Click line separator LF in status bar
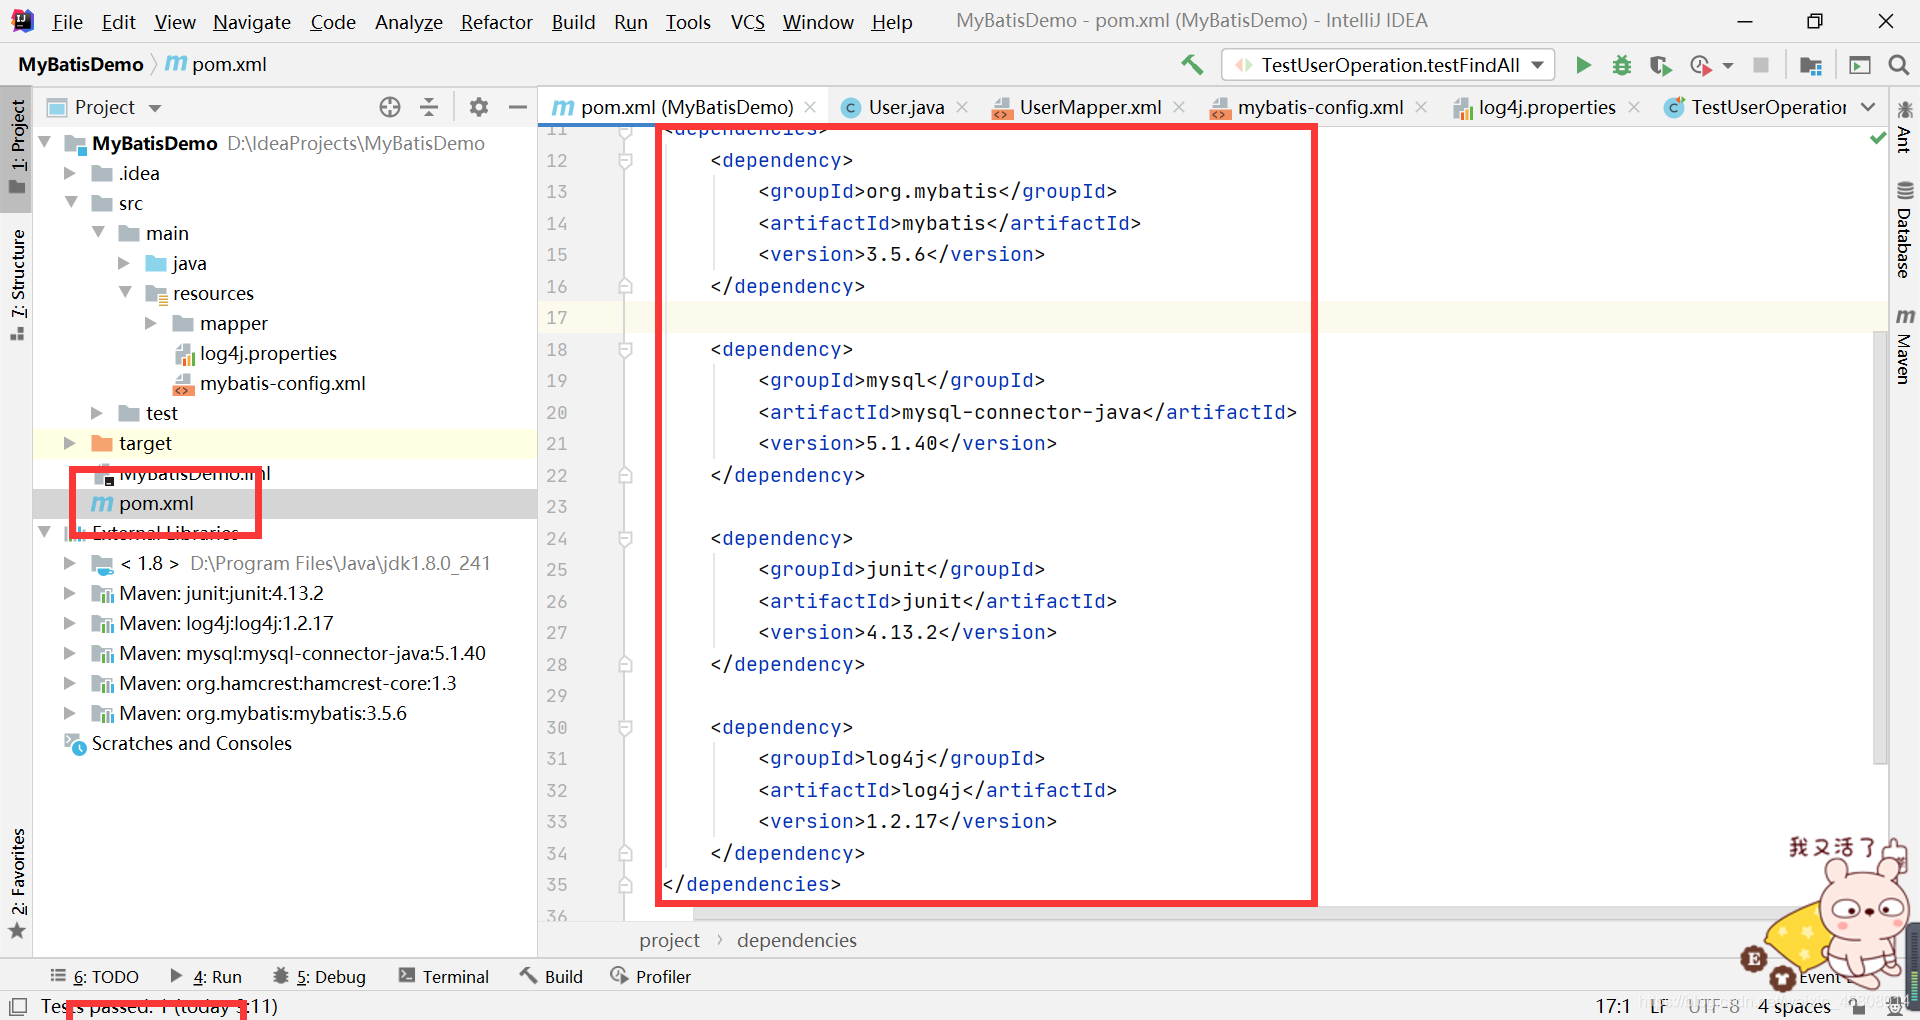This screenshot has height=1020, width=1920. point(1659,1006)
